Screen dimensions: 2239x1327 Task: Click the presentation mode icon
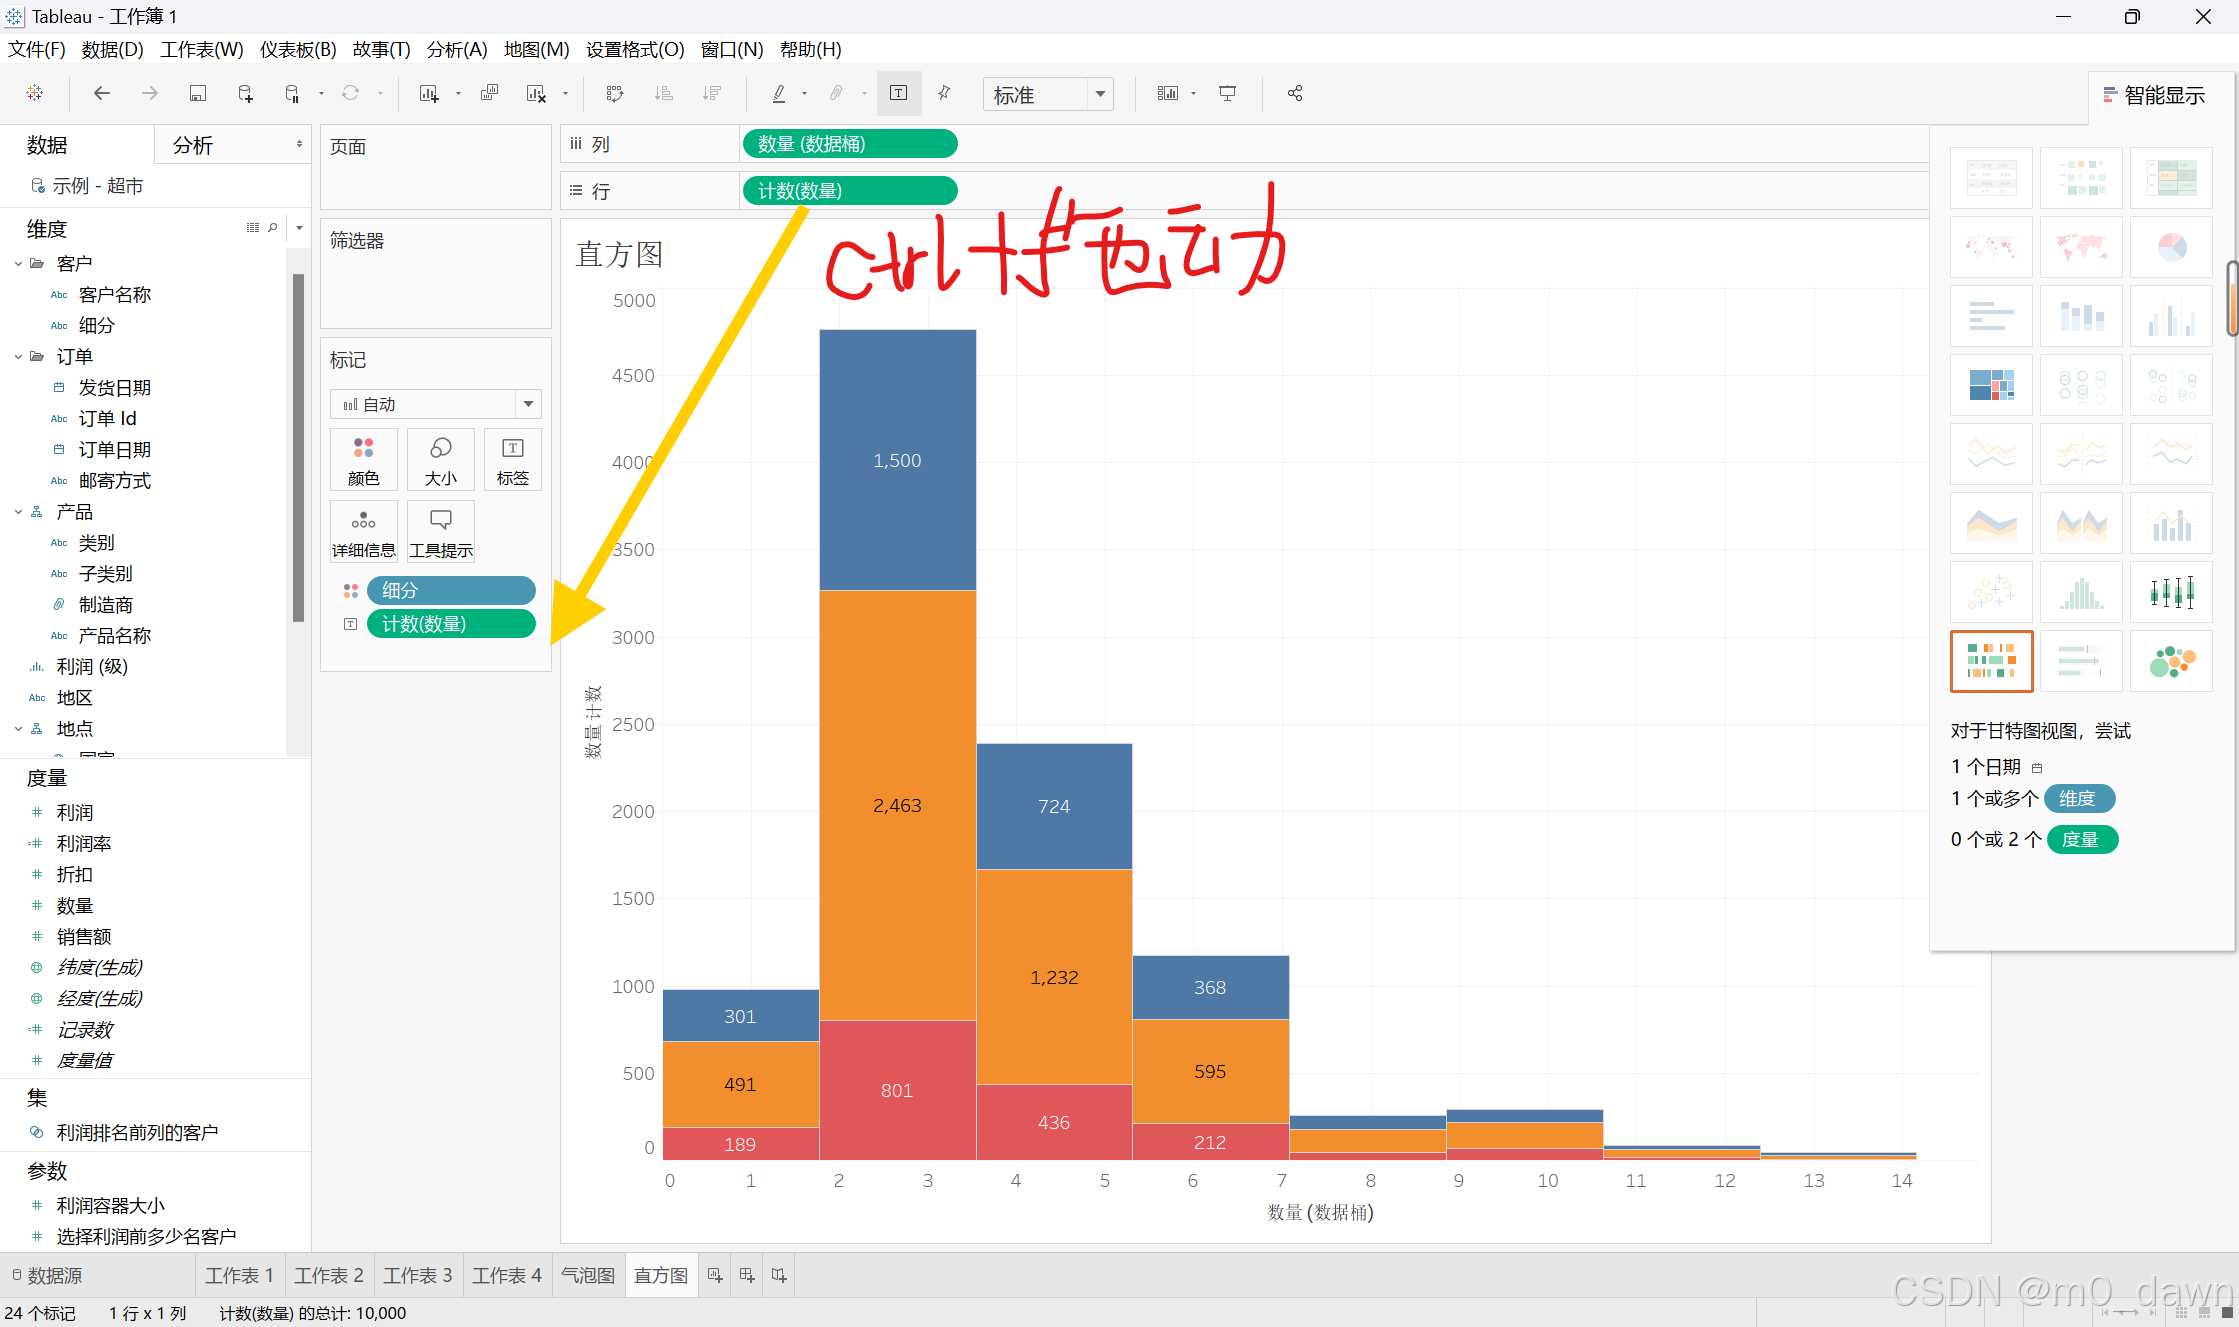pos(1227,93)
